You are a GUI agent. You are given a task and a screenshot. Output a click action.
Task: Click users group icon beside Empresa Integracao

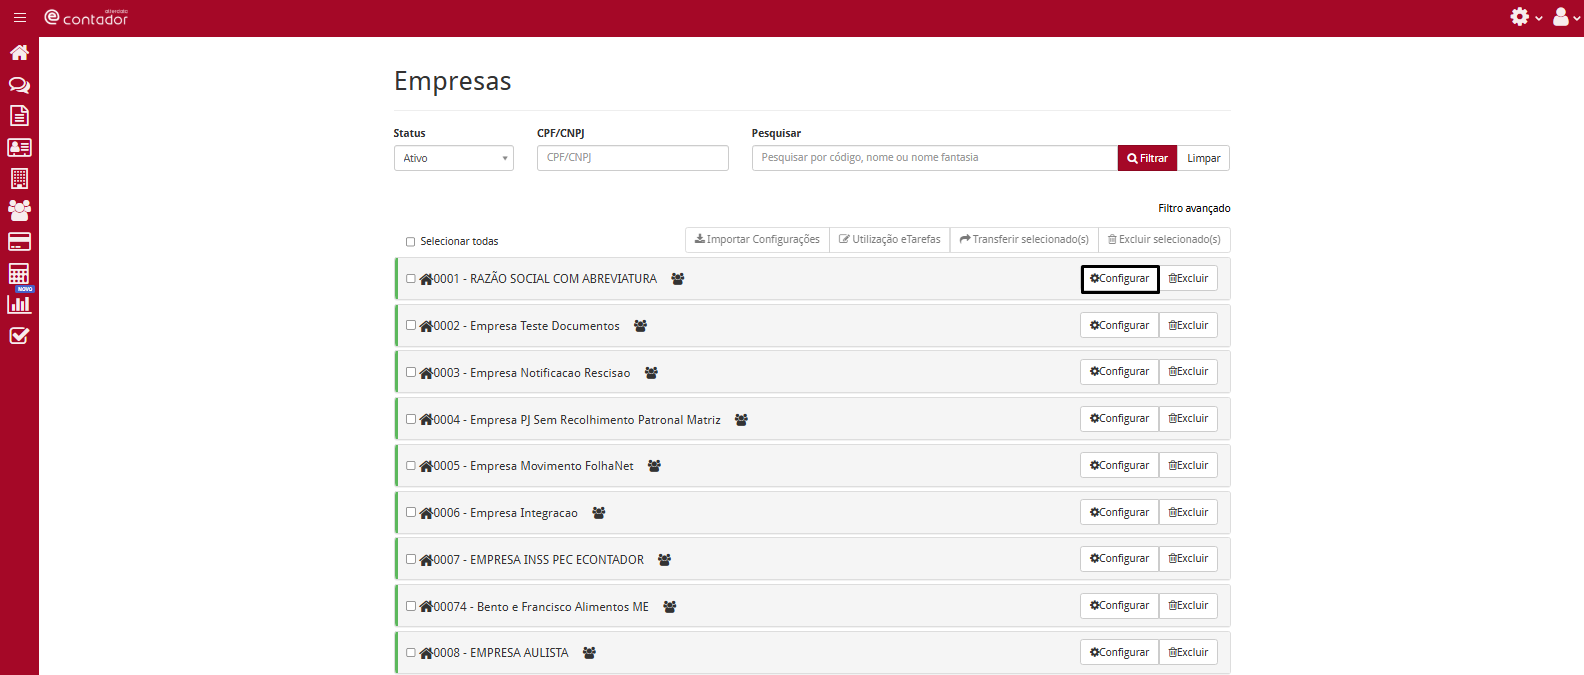(599, 513)
